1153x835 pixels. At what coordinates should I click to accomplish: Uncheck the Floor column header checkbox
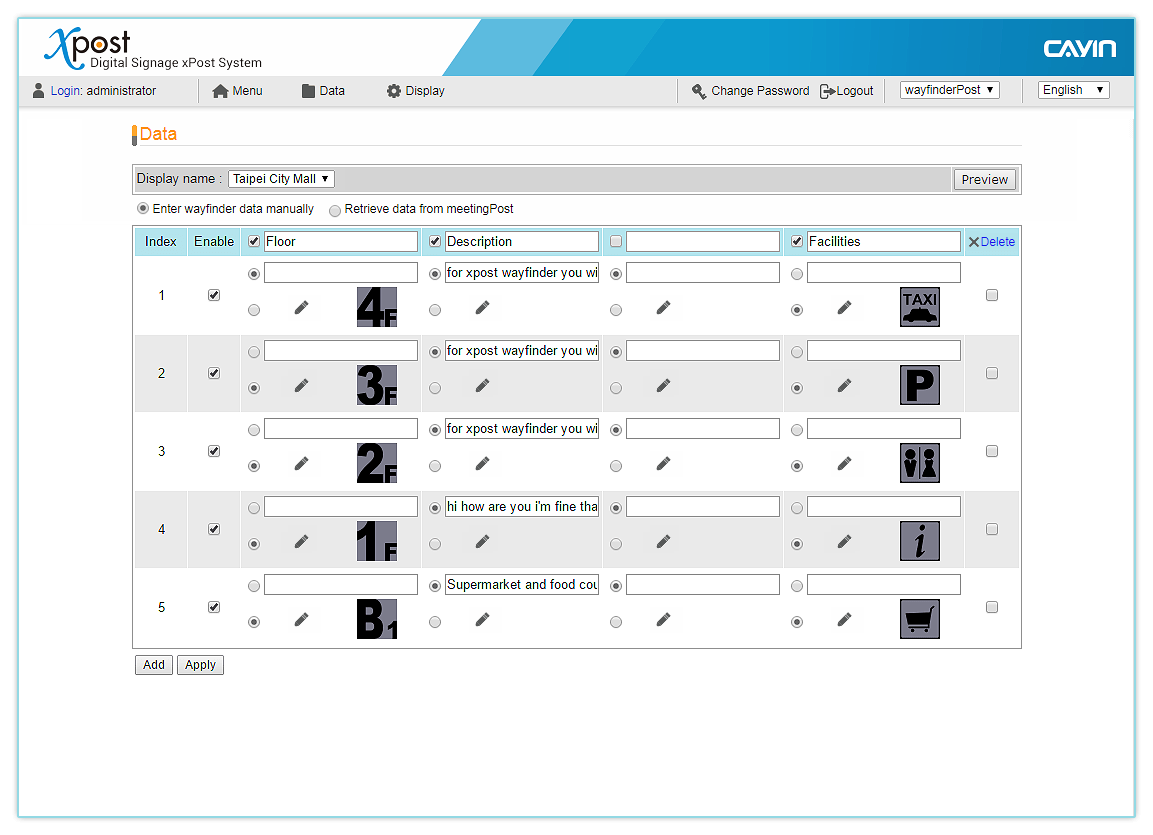(x=253, y=241)
